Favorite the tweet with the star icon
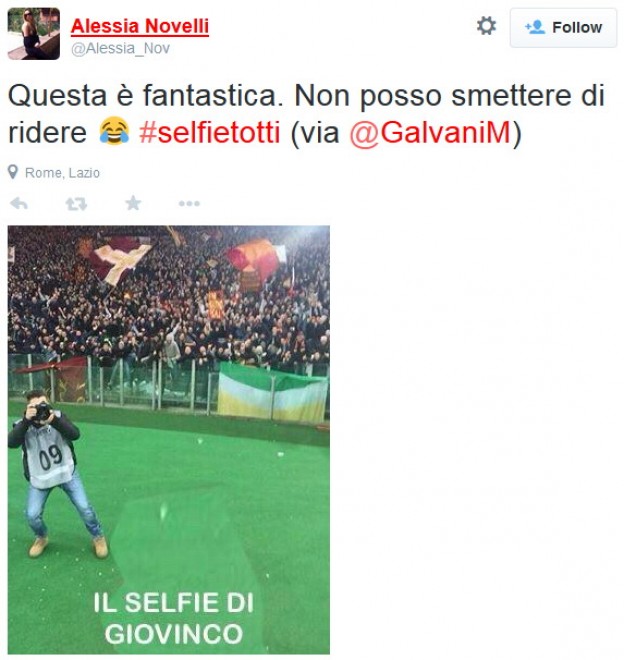624x660 pixels. (x=133, y=203)
